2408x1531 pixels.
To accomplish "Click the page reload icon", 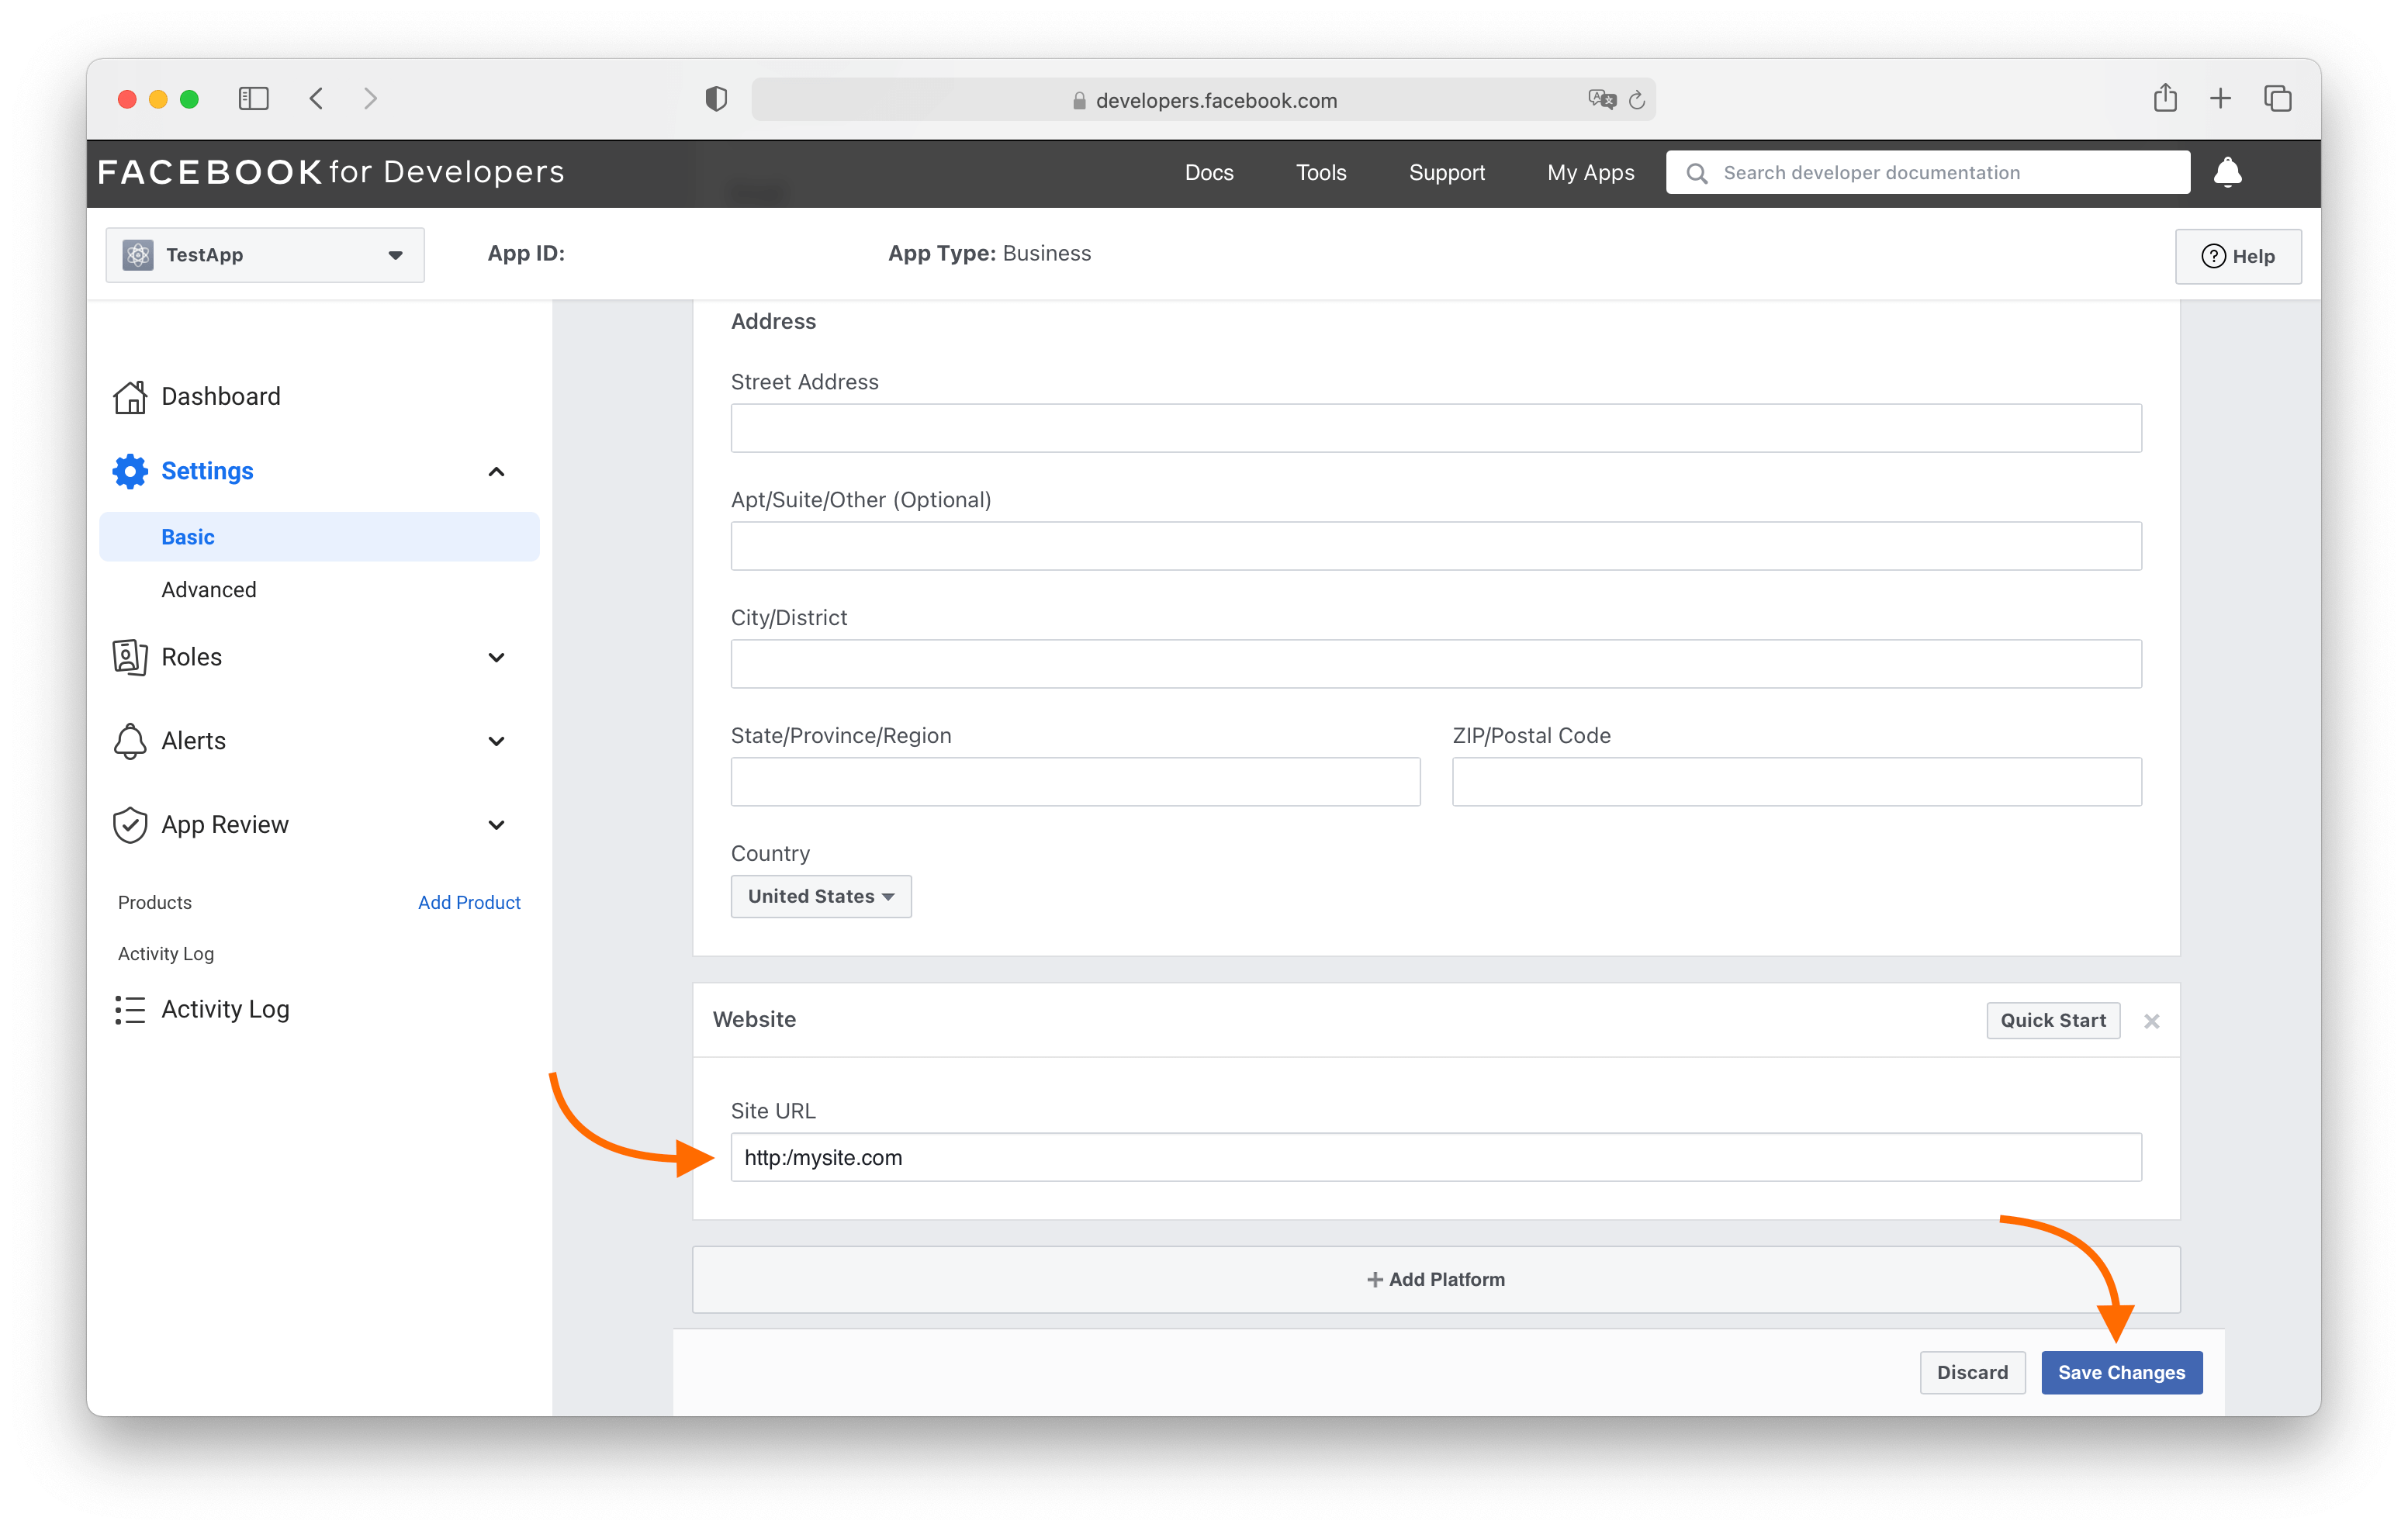I will click(1637, 100).
